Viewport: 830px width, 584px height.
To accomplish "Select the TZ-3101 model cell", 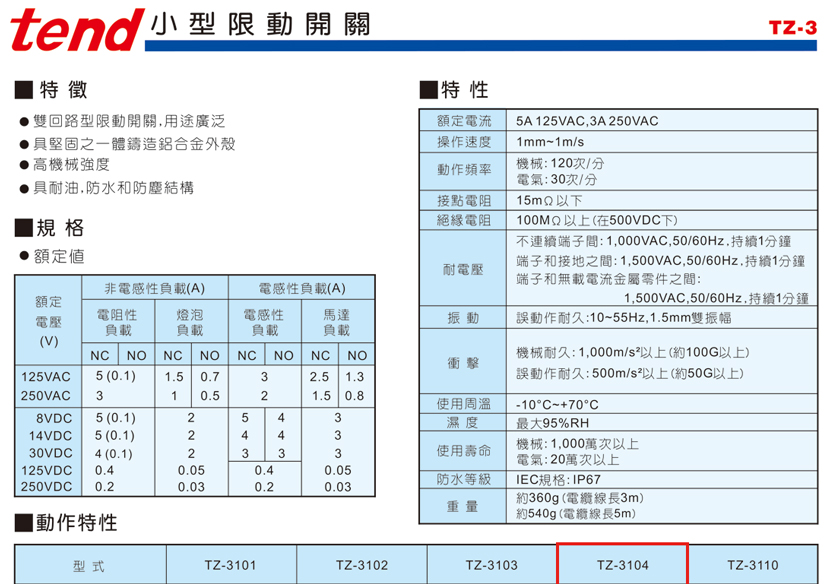I will pos(231,565).
